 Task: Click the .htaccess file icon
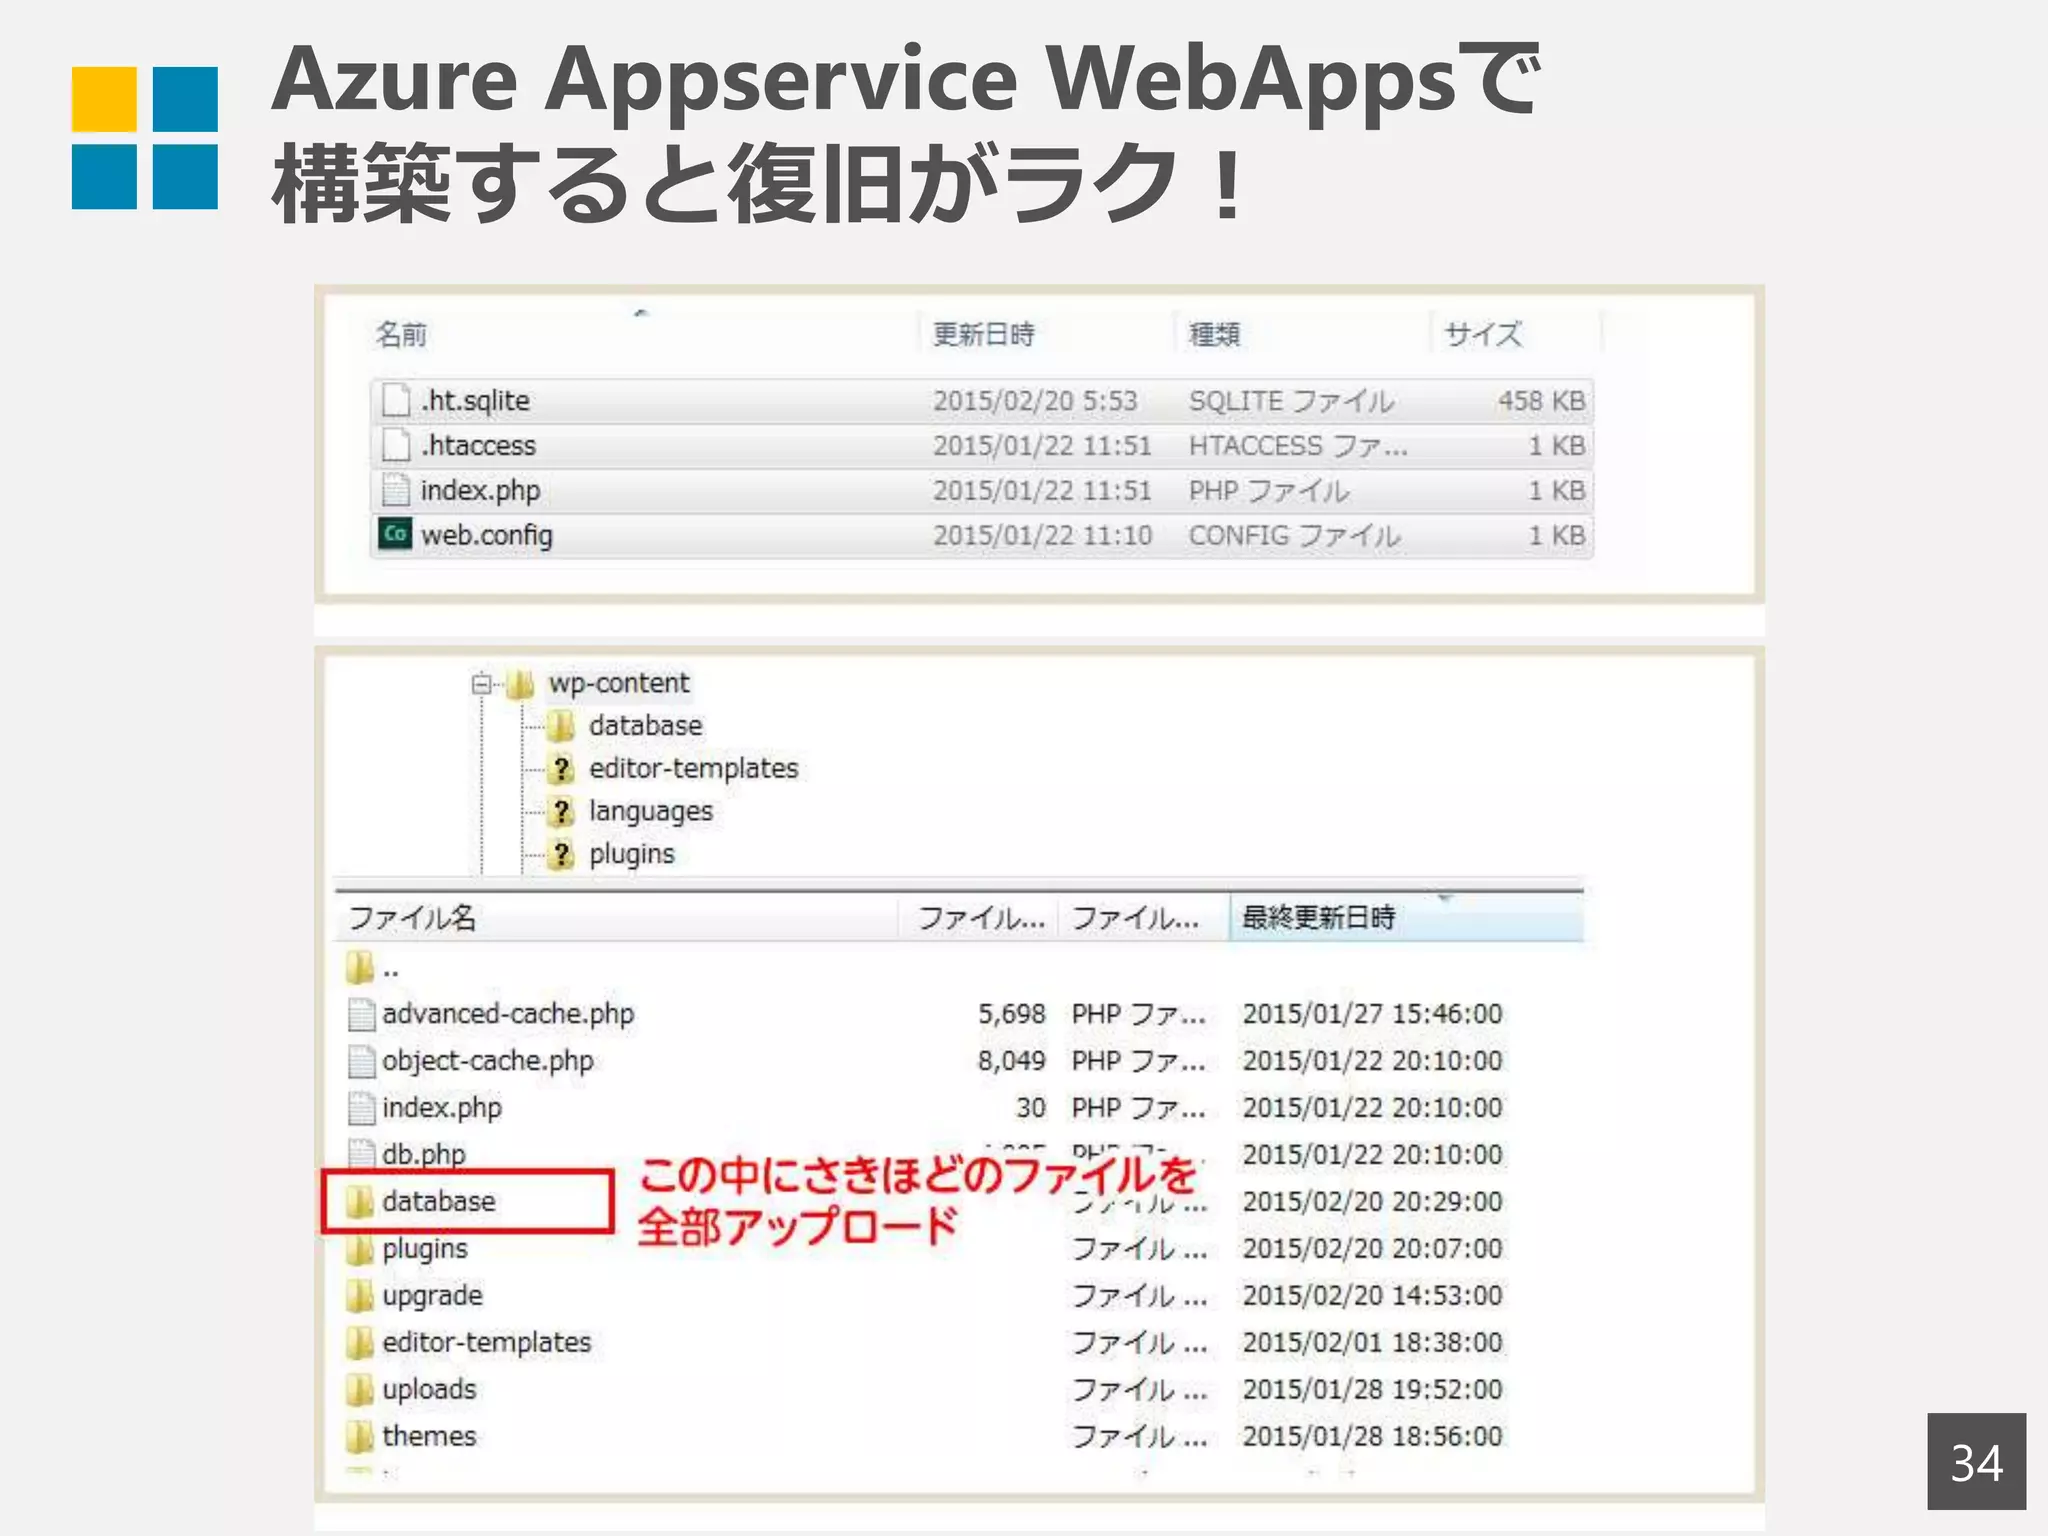(396, 445)
